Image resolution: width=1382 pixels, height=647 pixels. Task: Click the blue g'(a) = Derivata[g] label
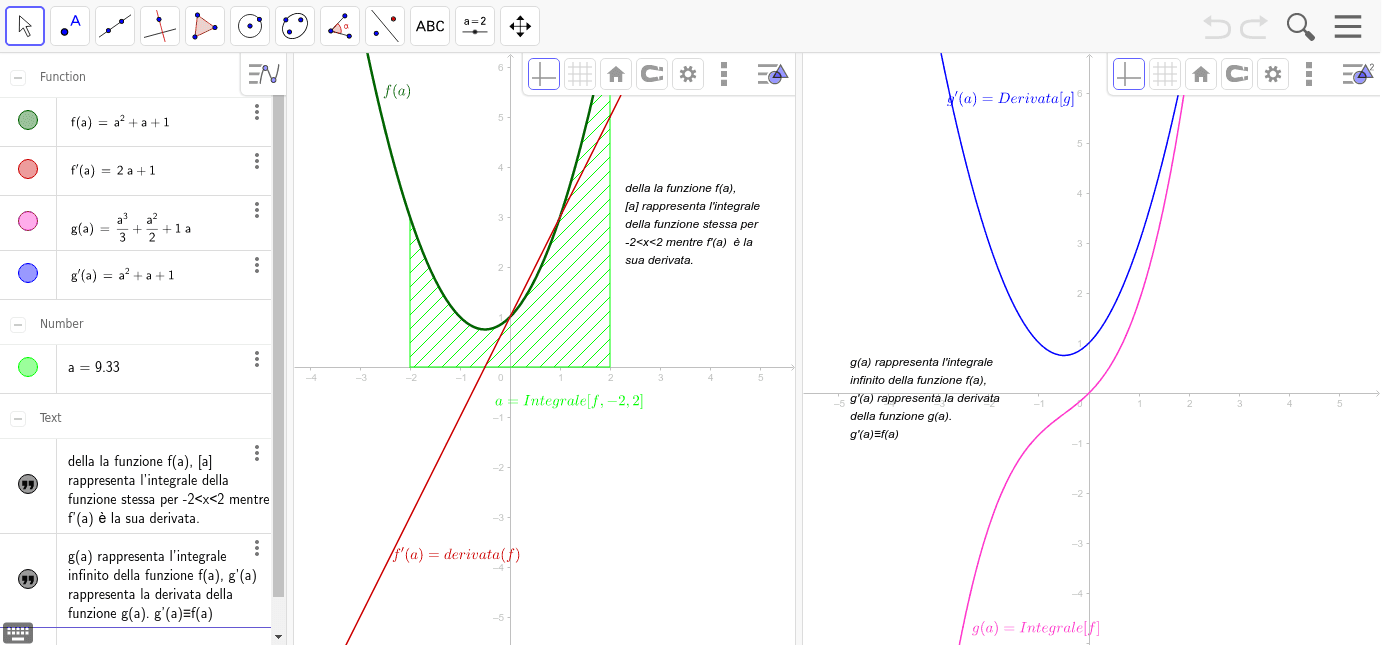pyautogui.click(x=1010, y=98)
